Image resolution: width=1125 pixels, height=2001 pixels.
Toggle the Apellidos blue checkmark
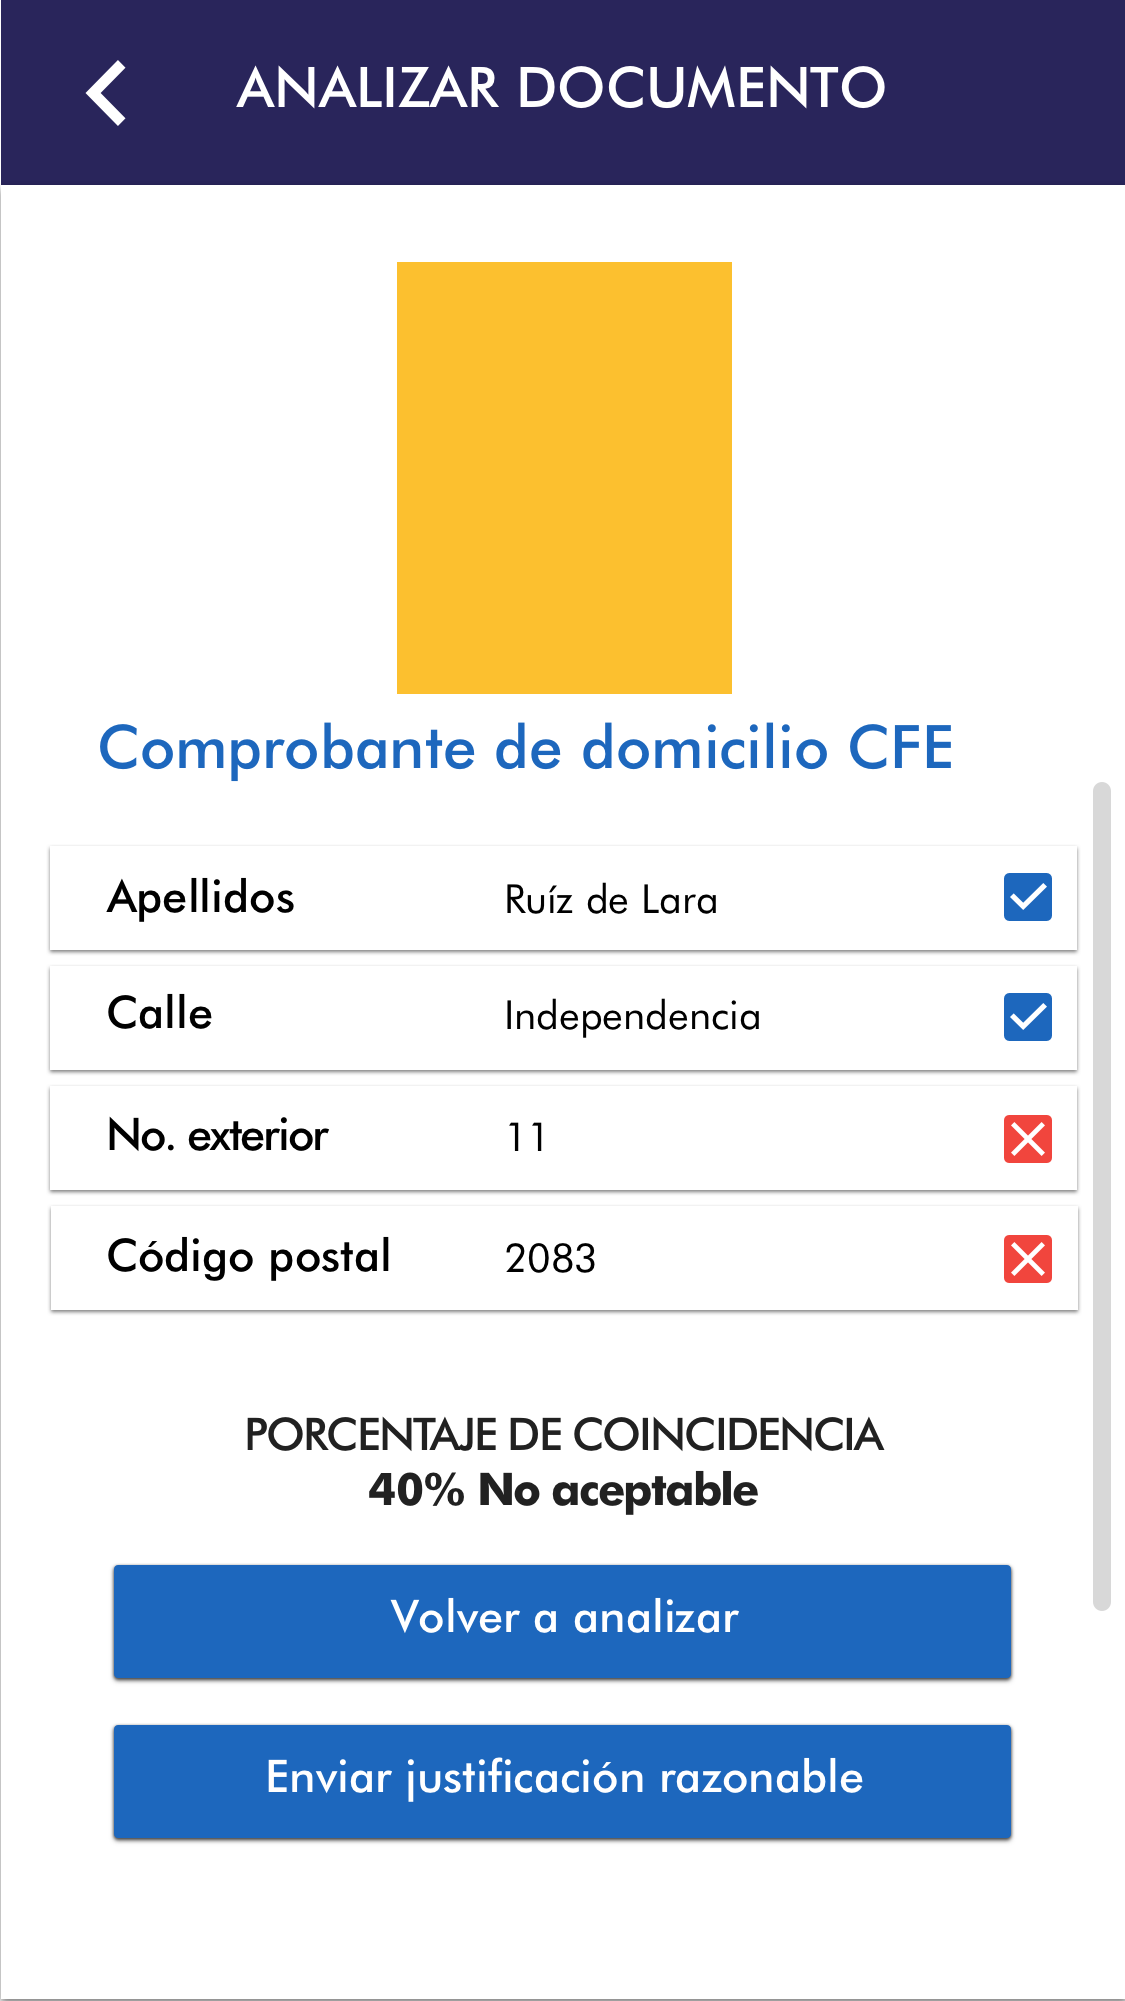tap(1027, 897)
